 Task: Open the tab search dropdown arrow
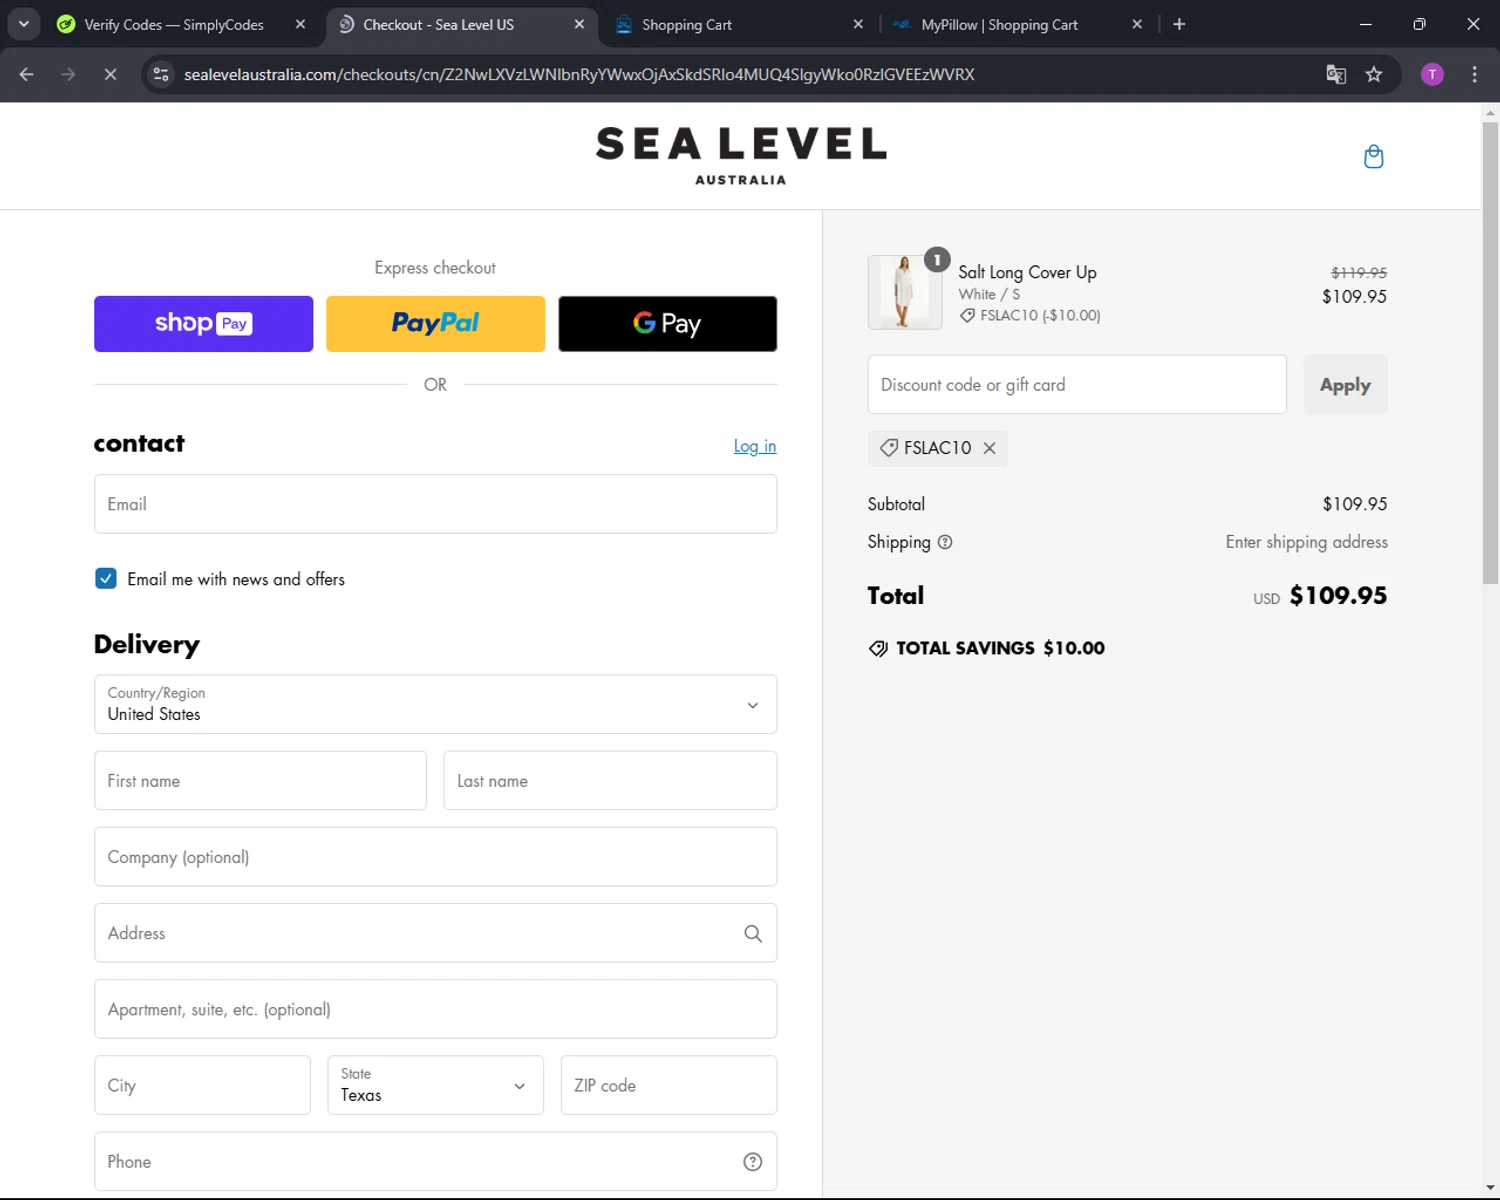pos(23,24)
